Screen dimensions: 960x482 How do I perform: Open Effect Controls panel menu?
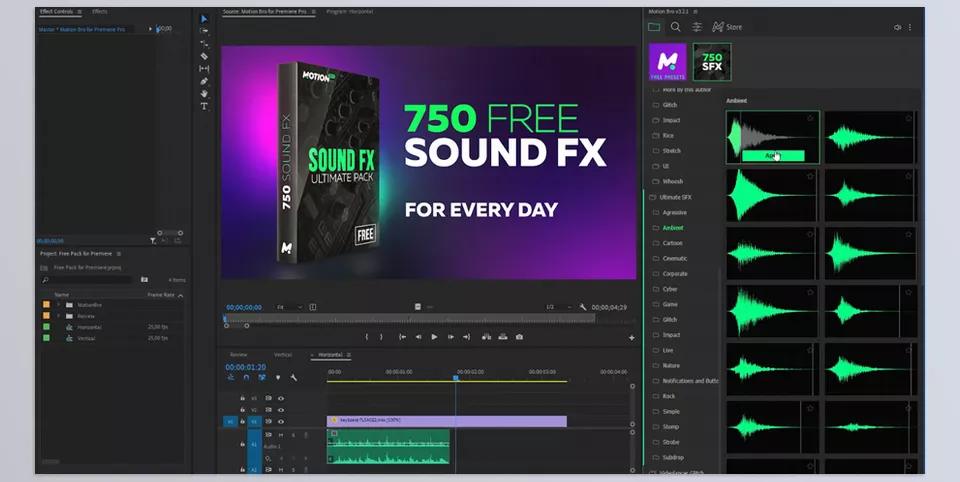(x=79, y=12)
